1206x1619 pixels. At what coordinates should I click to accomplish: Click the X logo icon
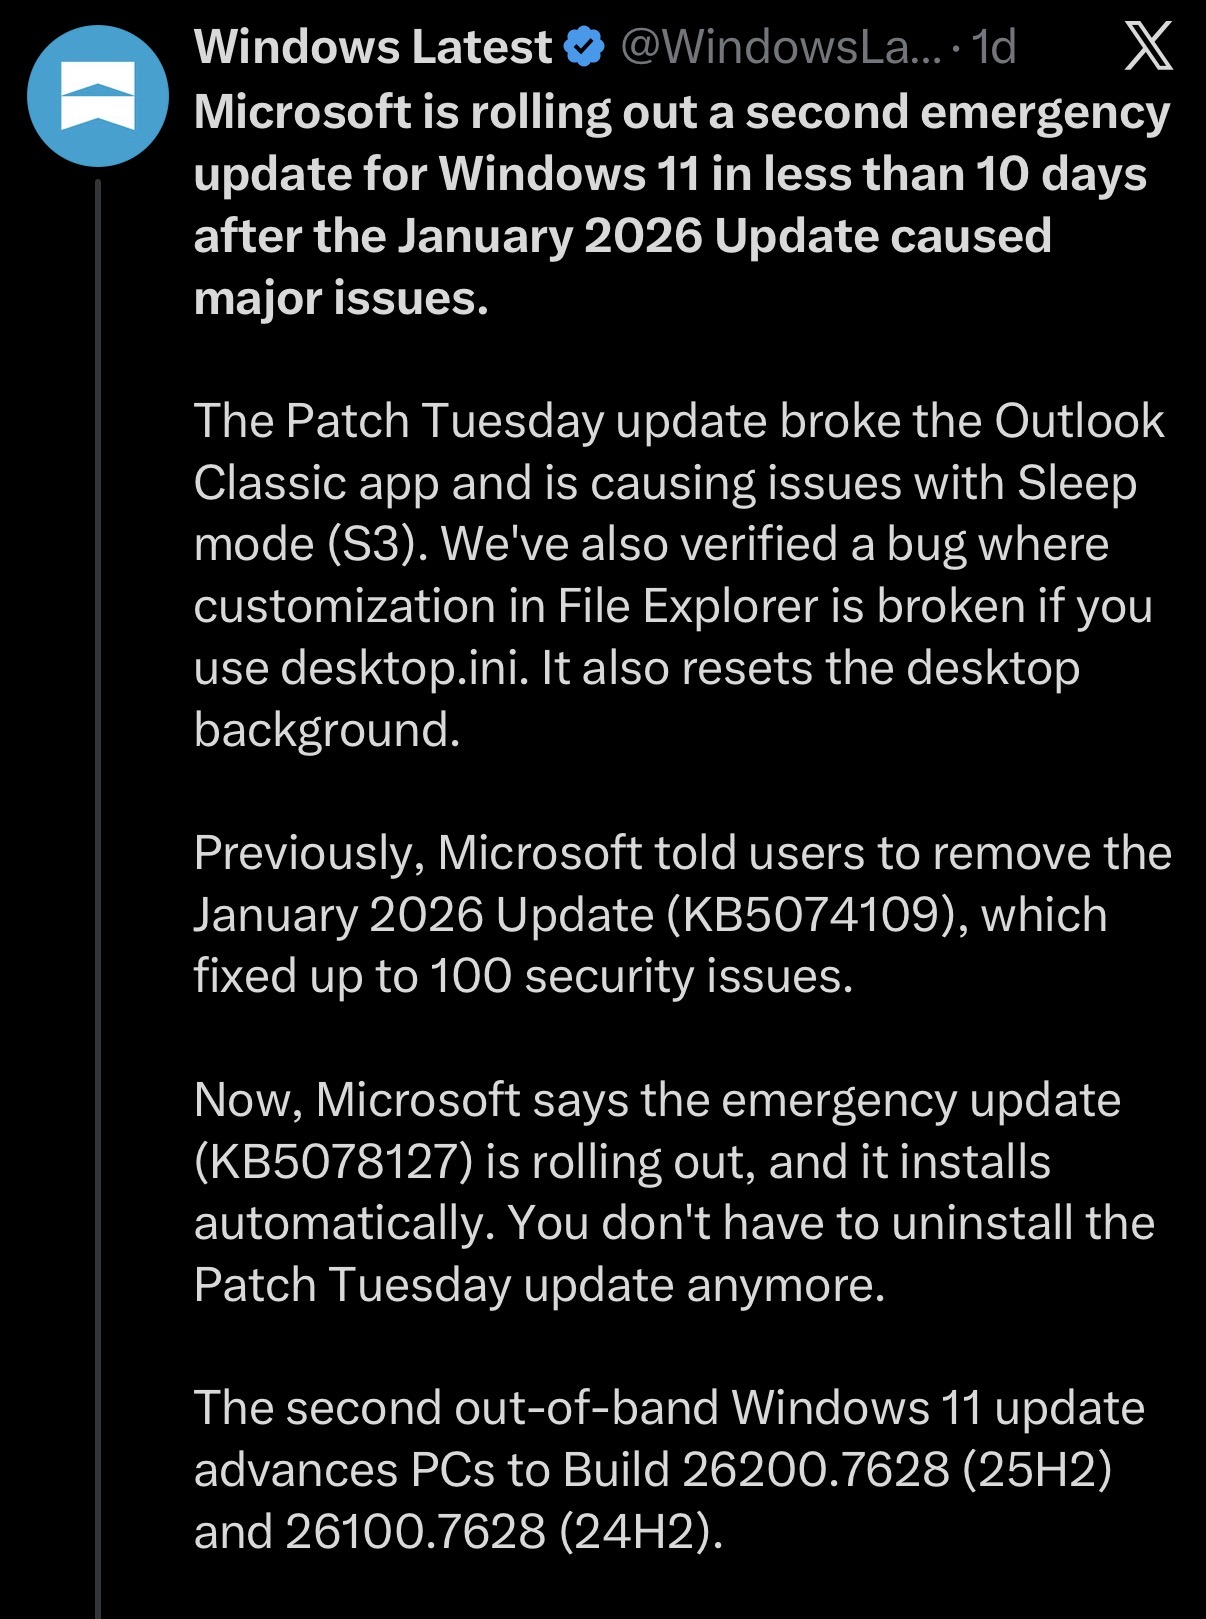[1148, 47]
